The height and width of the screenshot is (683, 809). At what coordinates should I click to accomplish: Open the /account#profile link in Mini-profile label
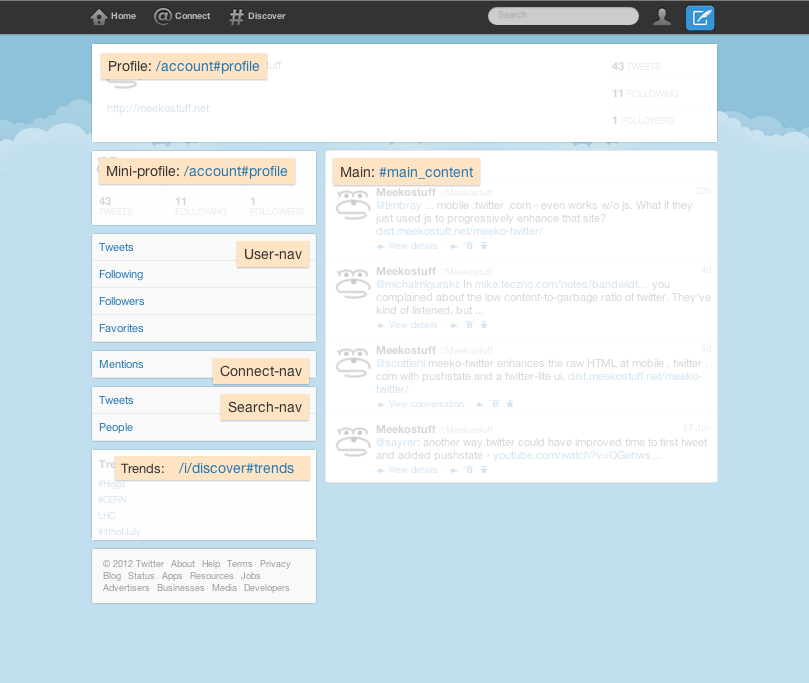point(235,172)
